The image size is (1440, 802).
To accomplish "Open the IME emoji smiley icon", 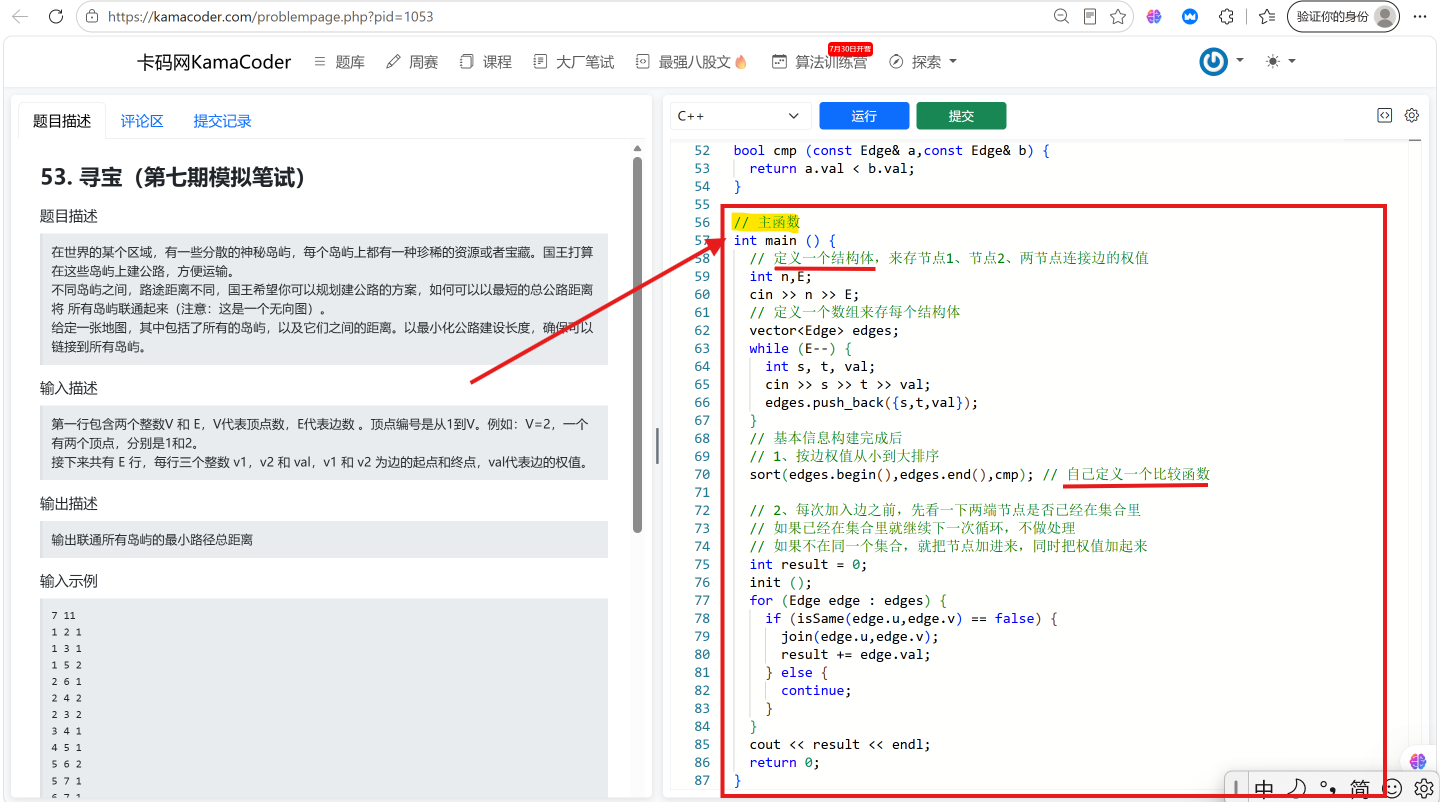I will pyautogui.click(x=1392, y=789).
